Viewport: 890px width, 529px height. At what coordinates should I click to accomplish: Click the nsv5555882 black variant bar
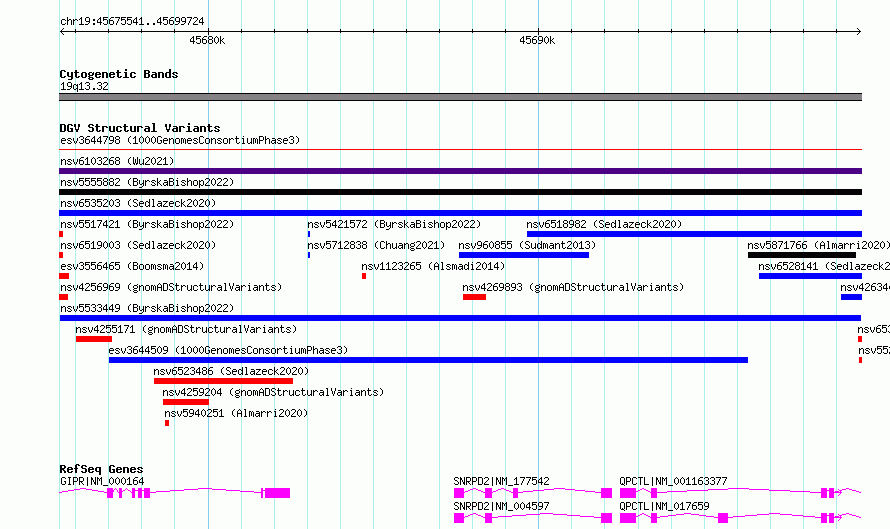[460, 192]
